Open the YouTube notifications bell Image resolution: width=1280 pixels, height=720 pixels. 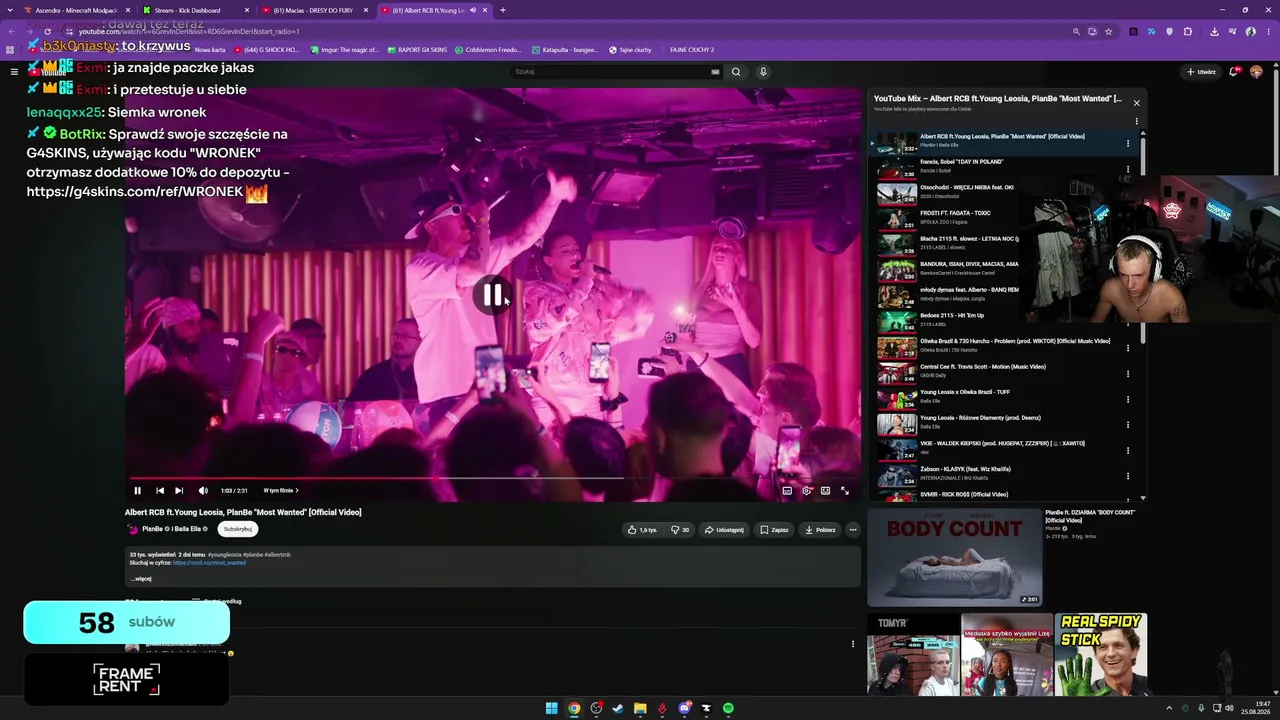click(x=1235, y=72)
